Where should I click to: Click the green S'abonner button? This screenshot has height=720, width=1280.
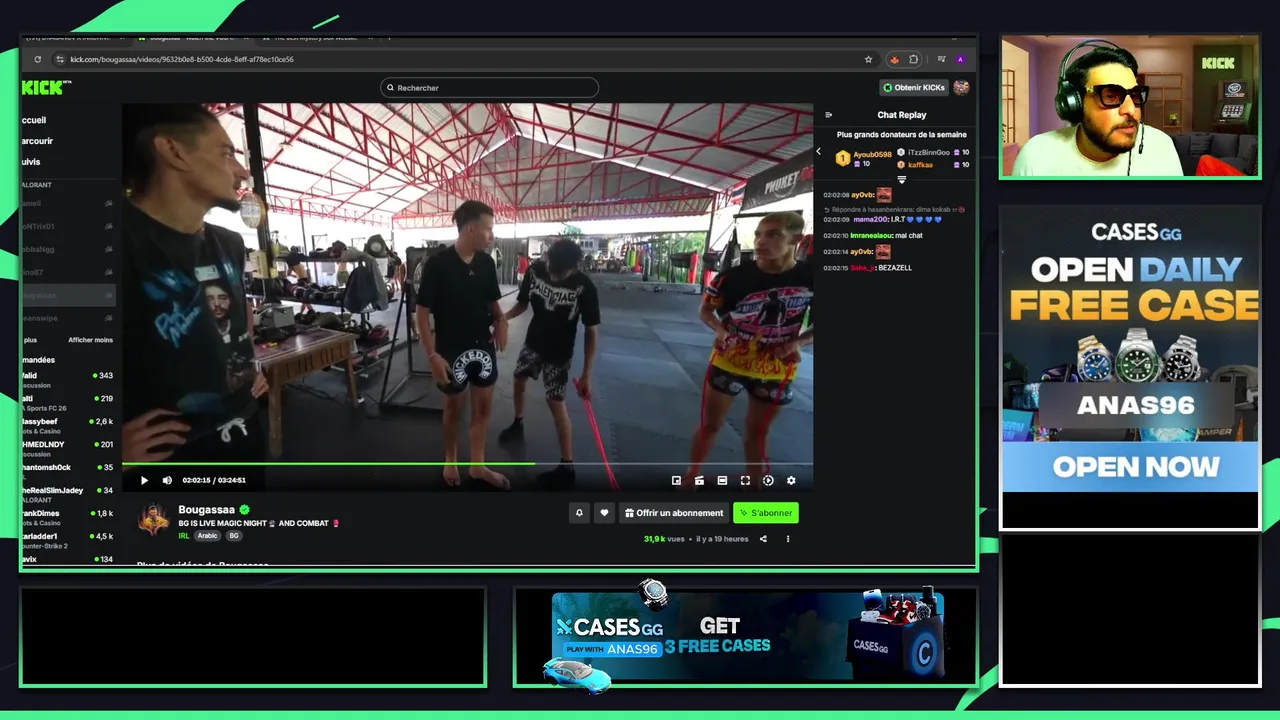point(766,513)
